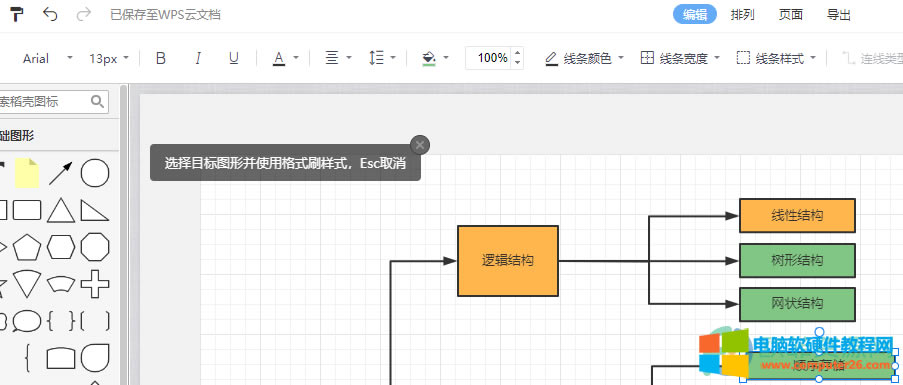Viewport: 903px width, 385px height.
Task: Select the teardrop shape
Action: [x=95, y=358]
